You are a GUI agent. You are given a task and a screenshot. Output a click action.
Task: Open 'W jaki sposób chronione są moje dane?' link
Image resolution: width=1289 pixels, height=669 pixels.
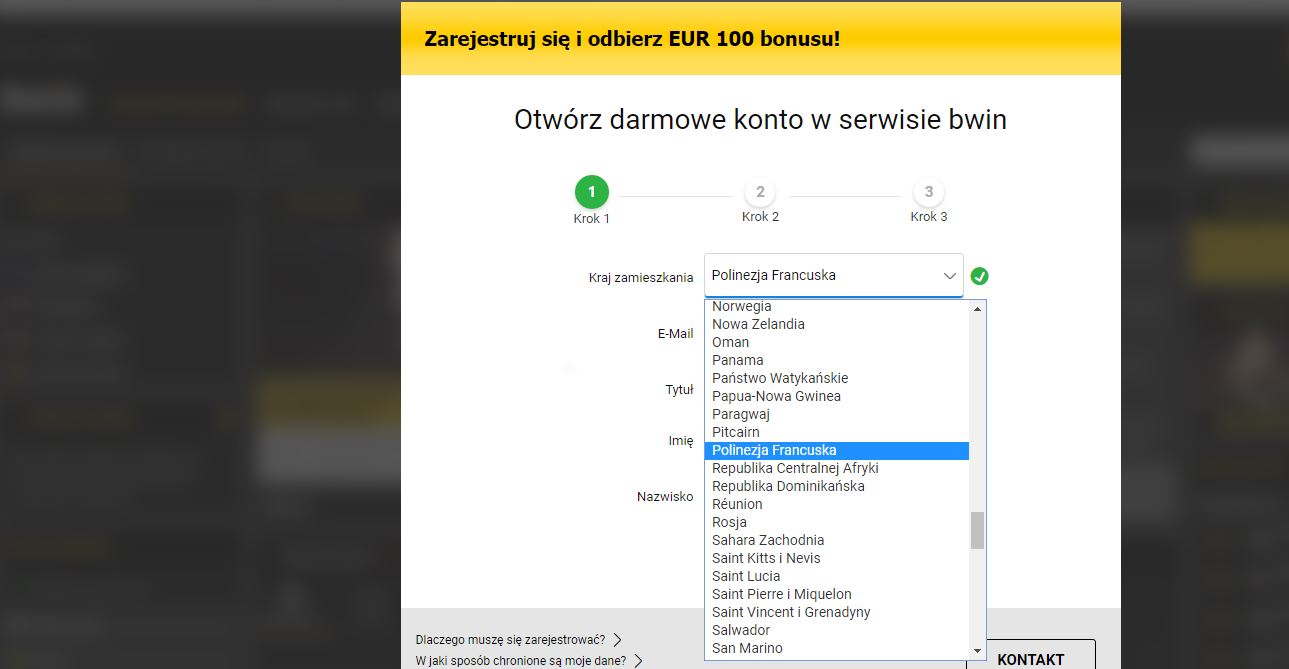point(529,661)
